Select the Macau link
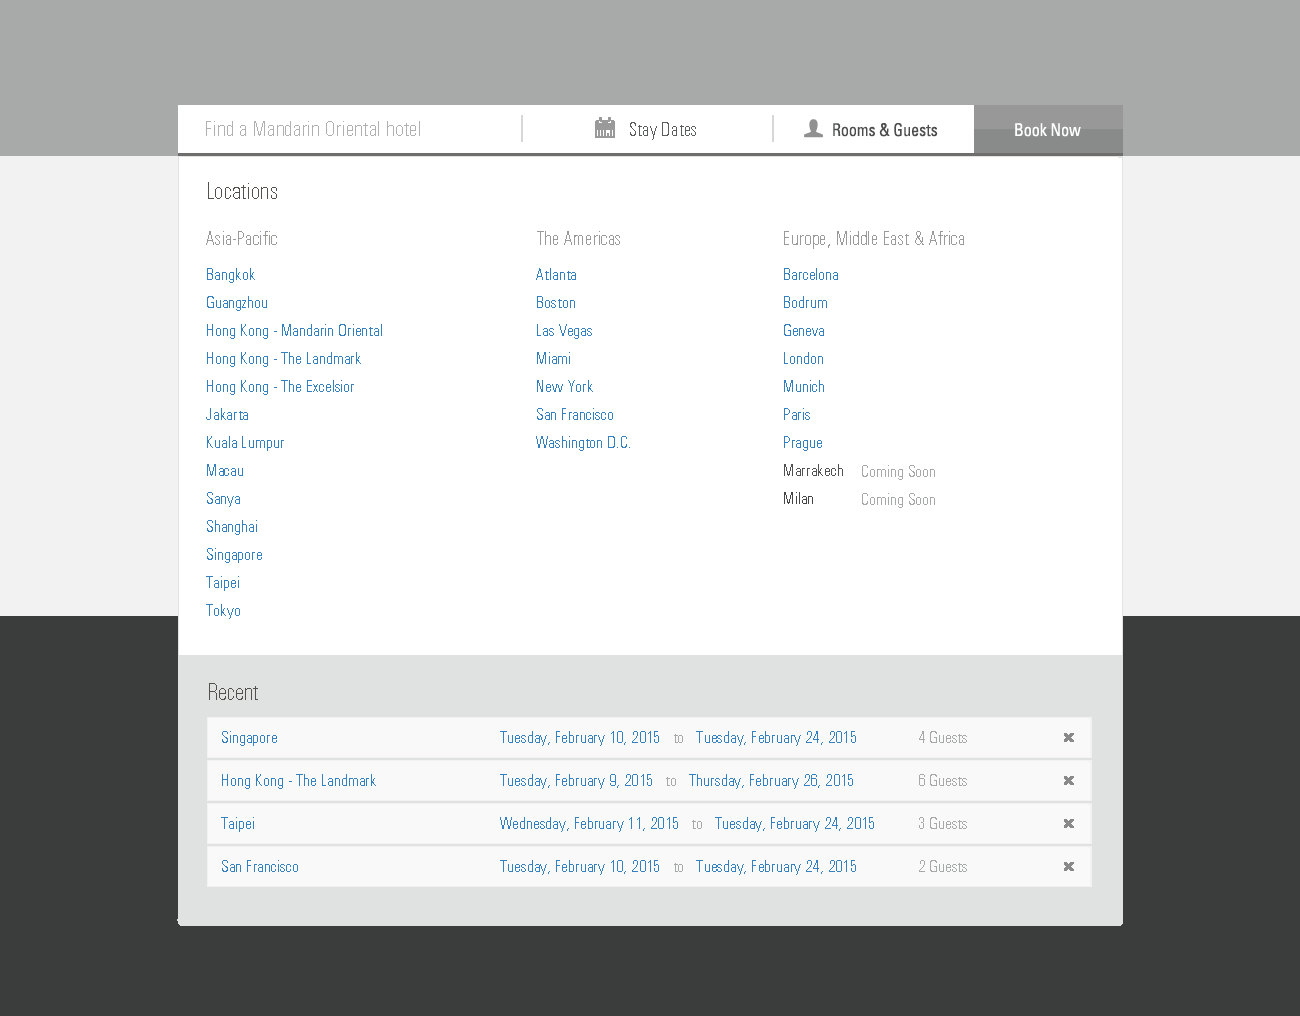The width and height of the screenshot is (1300, 1016). [225, 471]
